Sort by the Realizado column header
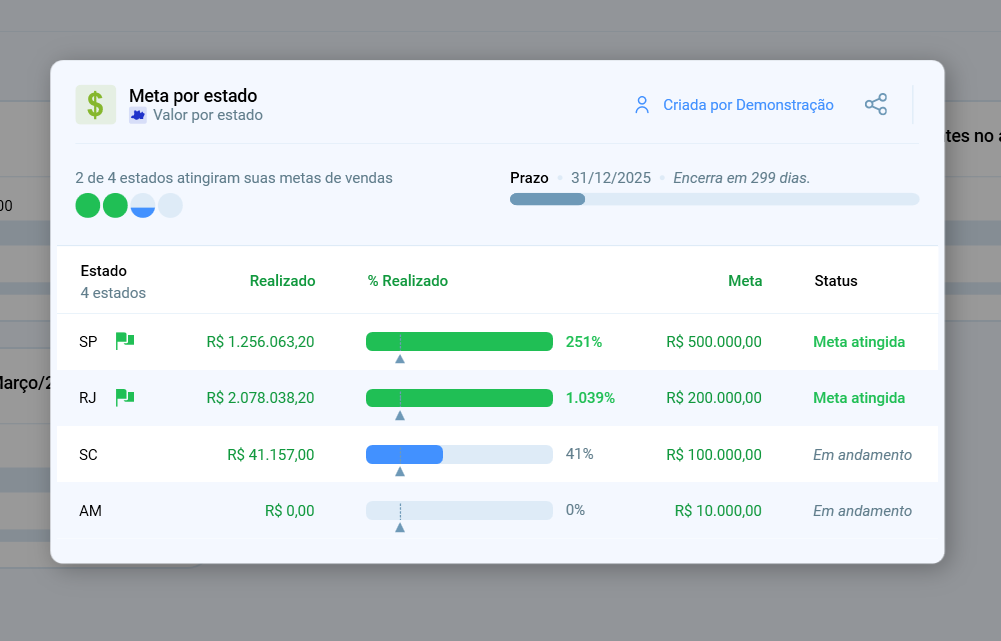The width and height of the screenshot is (1001, 641). 282,281
